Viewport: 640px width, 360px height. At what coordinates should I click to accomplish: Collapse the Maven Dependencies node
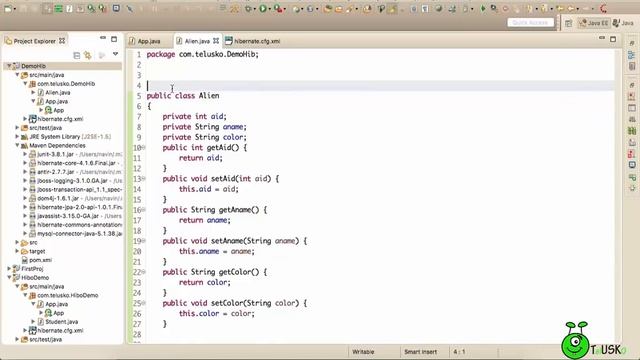(x=17, y=145)
